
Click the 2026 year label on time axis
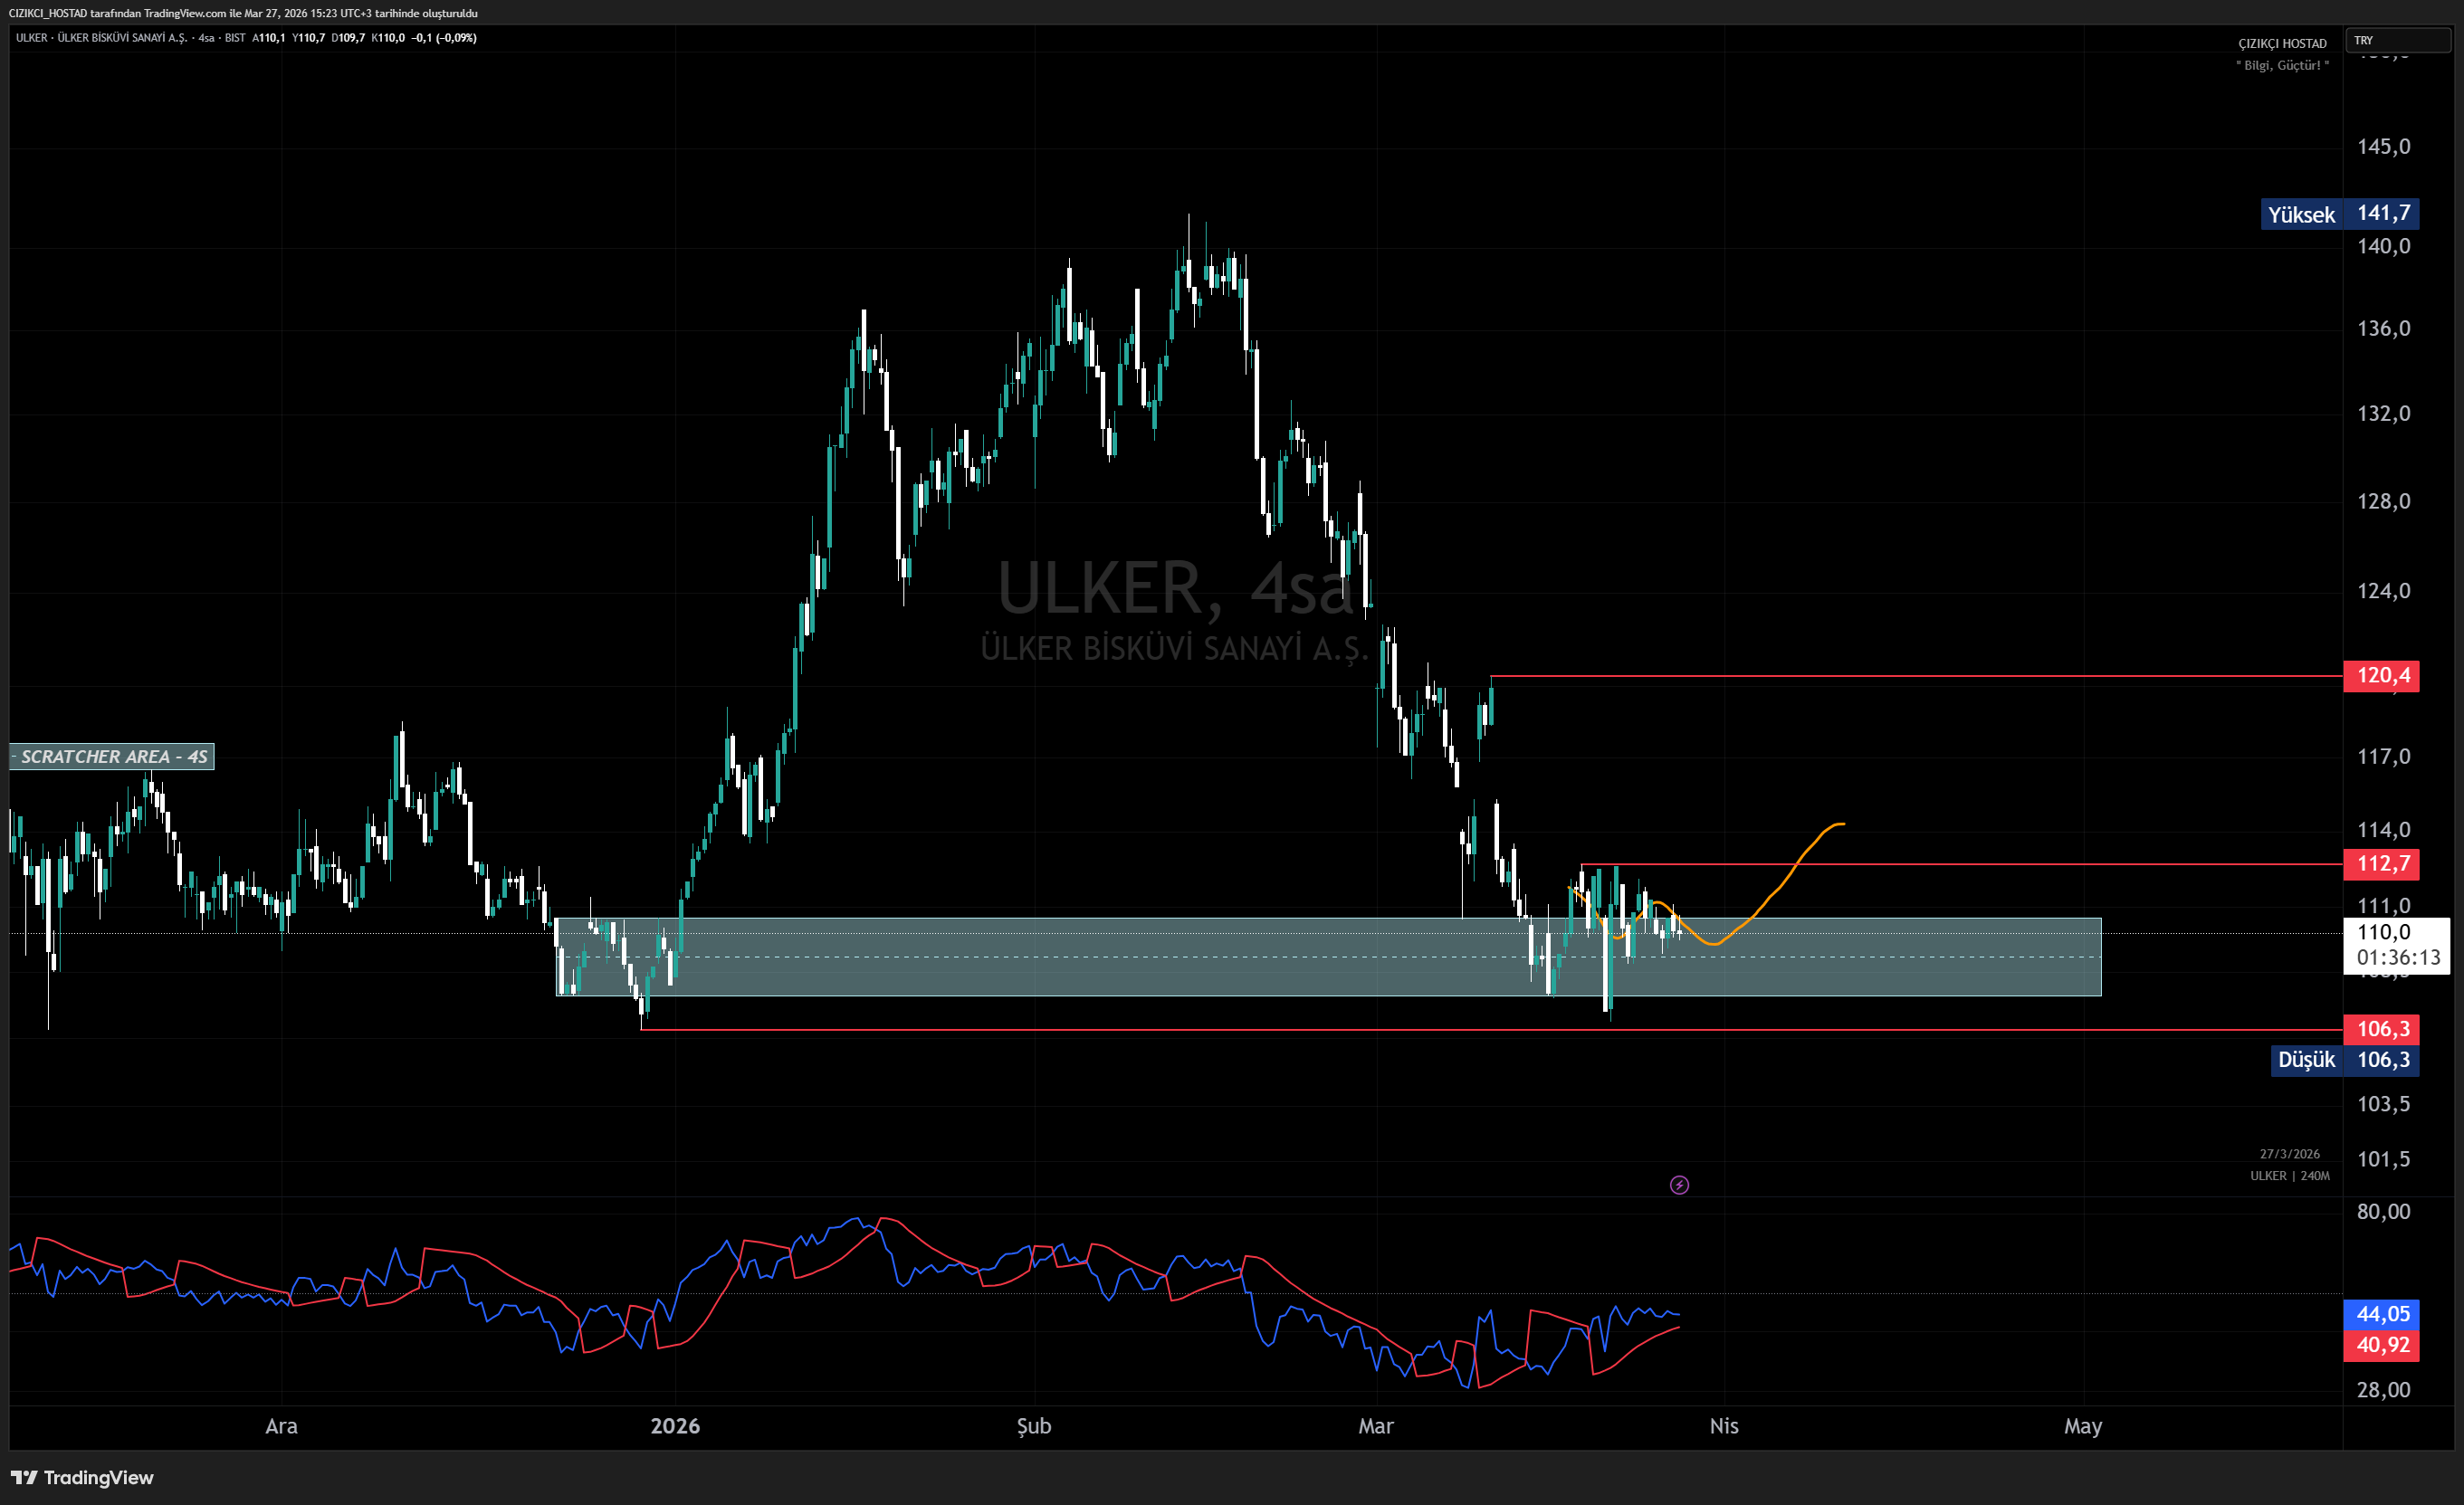pyautogui.click(x=675, y=1426)
